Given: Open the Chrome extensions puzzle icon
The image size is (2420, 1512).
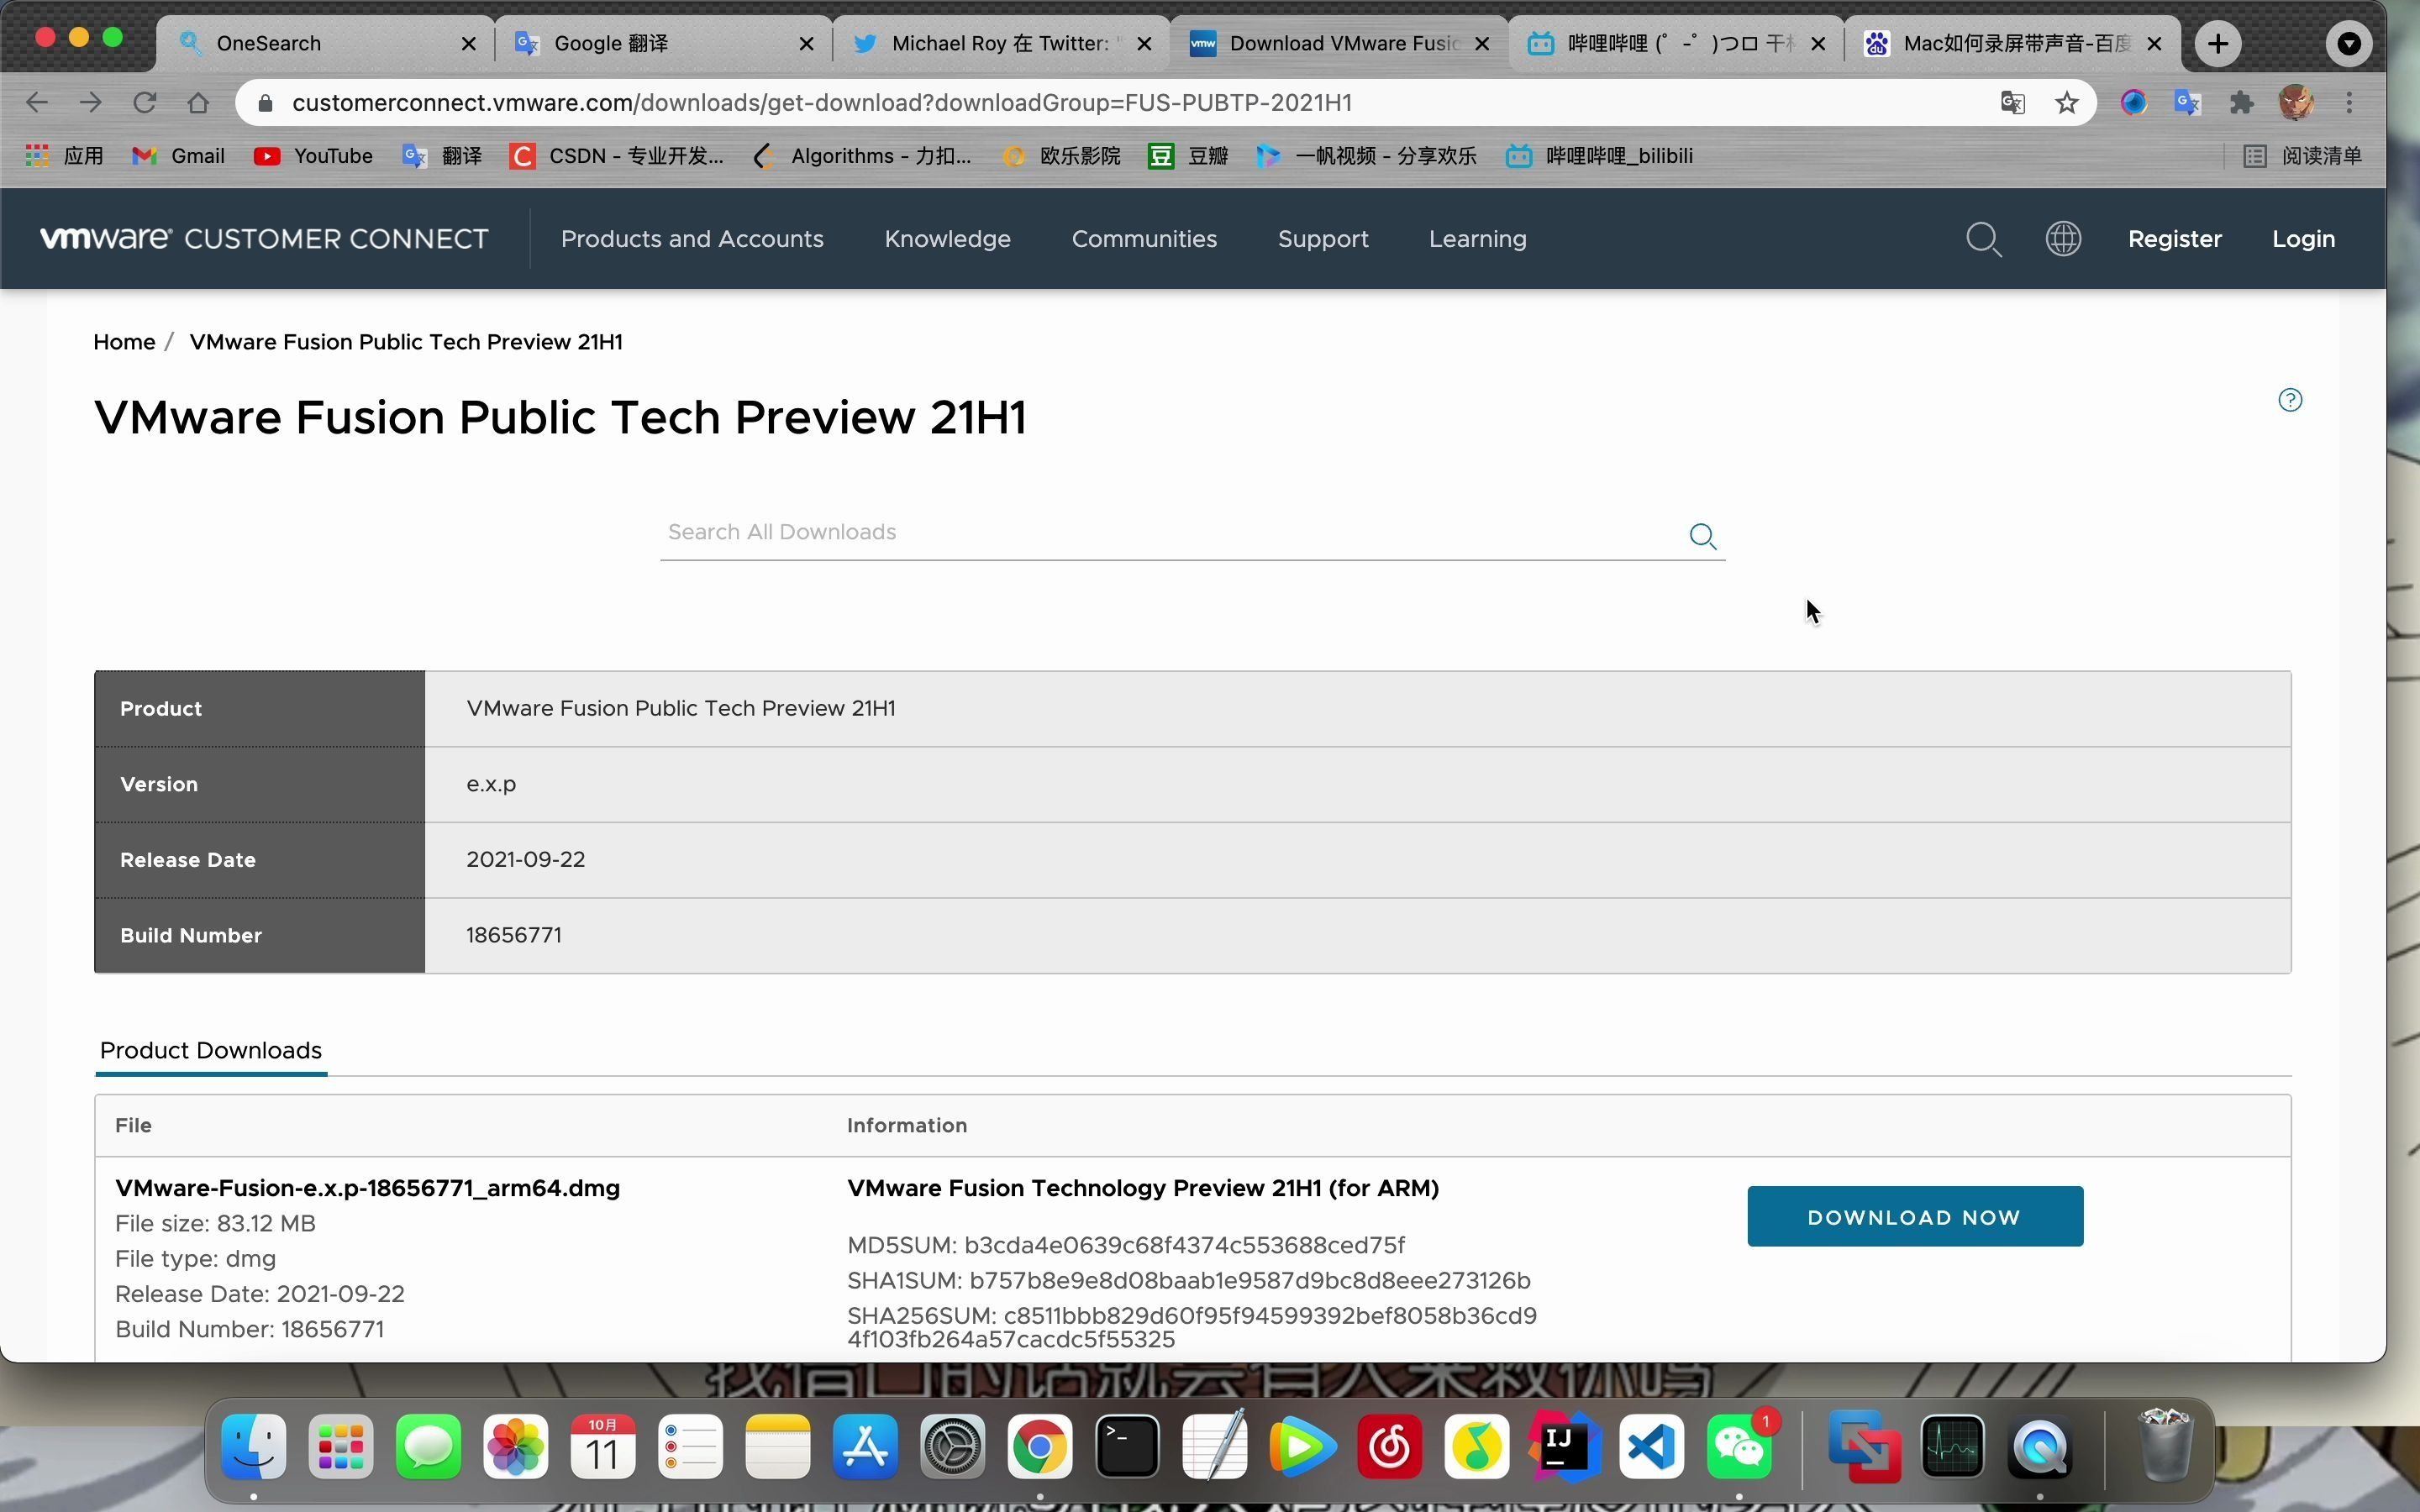Looking at the screenshot, I should 2241,103.
